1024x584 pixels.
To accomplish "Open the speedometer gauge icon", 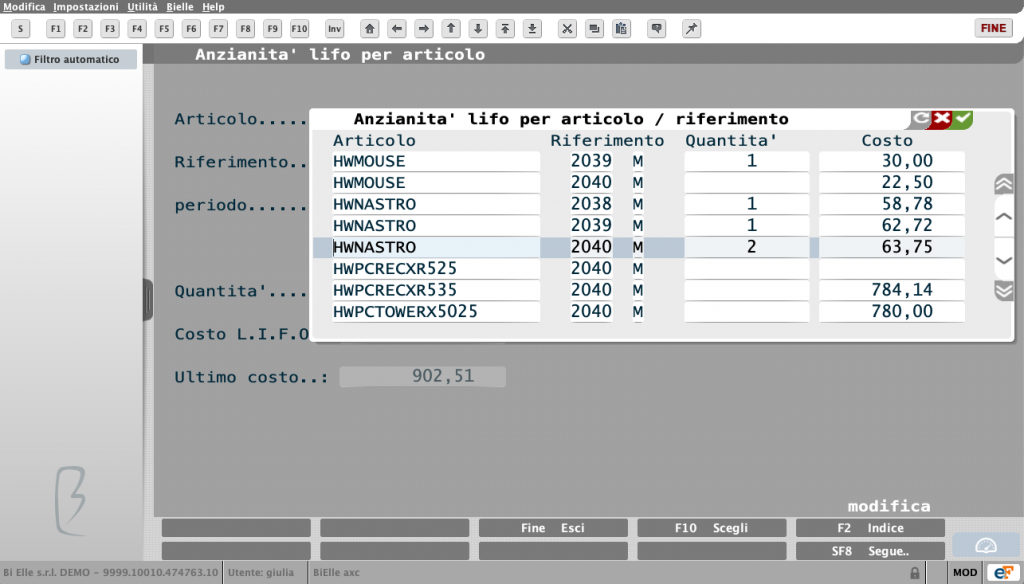I will pos(985,545).
